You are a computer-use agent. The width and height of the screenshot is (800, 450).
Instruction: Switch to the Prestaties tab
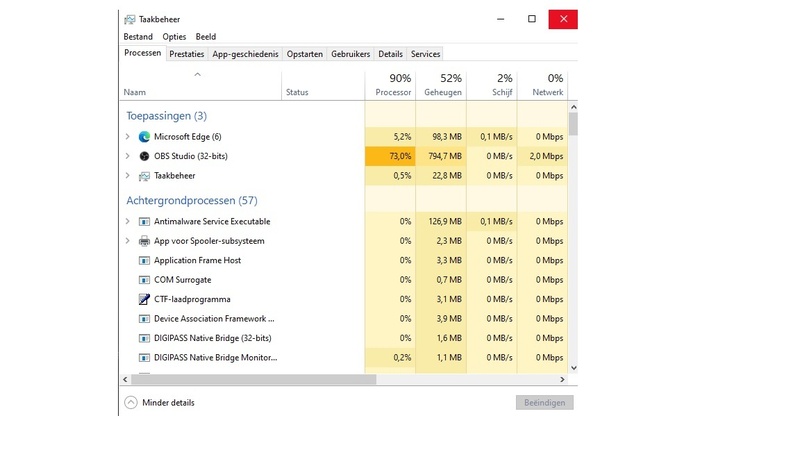tap(187, 54)
